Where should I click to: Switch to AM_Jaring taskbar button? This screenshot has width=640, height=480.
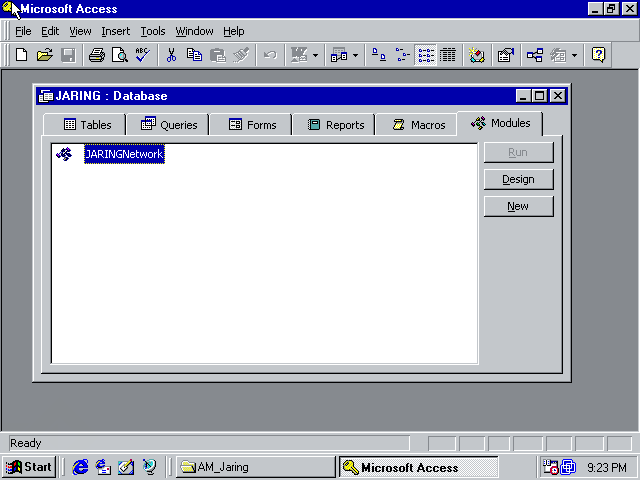pyautogui.click(x=256, y=467)
